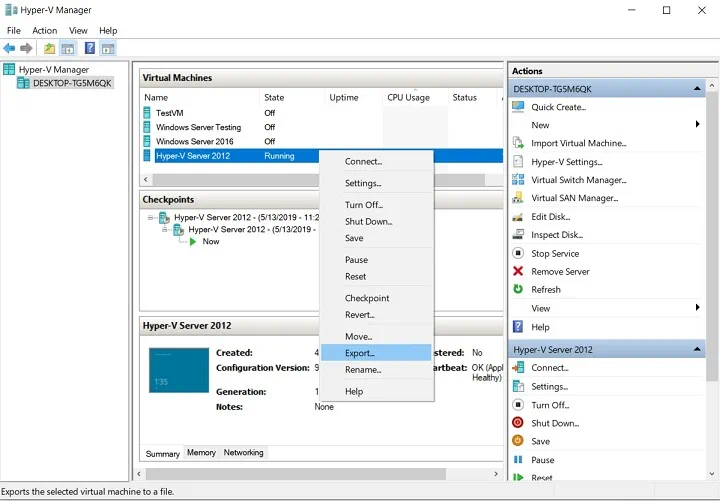Collapse the first Hyper-V Server 2012 checkpoint node

151,217
